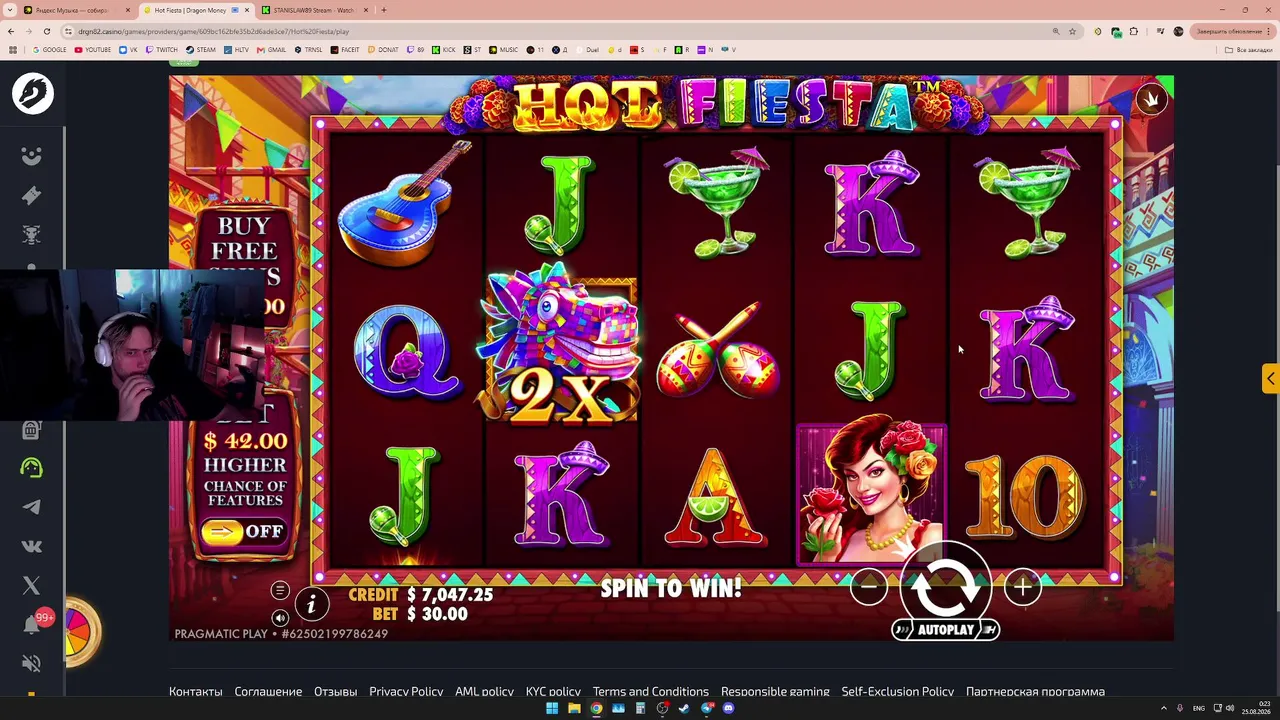Click the Buy Free Spins panel

[x=244, y=265]
